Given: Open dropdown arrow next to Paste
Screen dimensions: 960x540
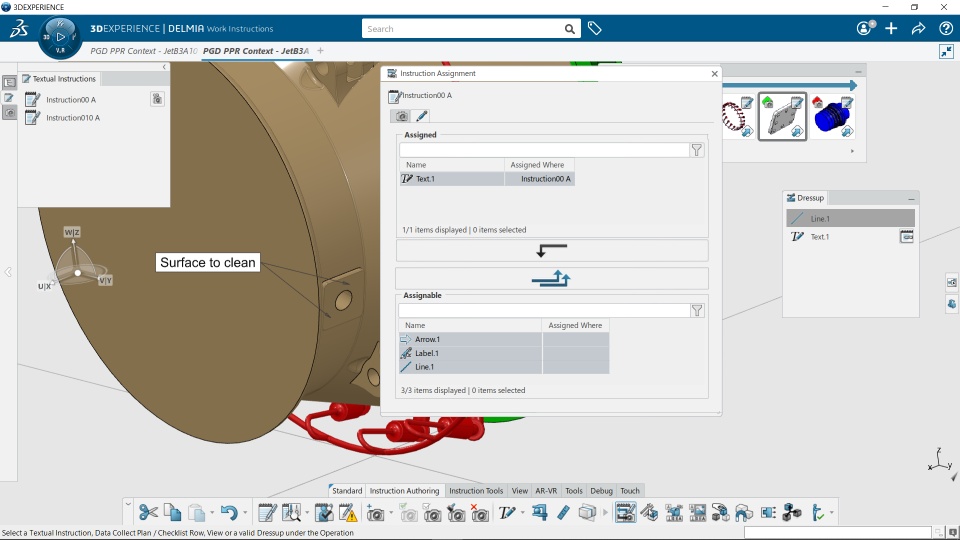Looking at the screenshot, I should 212,513.
